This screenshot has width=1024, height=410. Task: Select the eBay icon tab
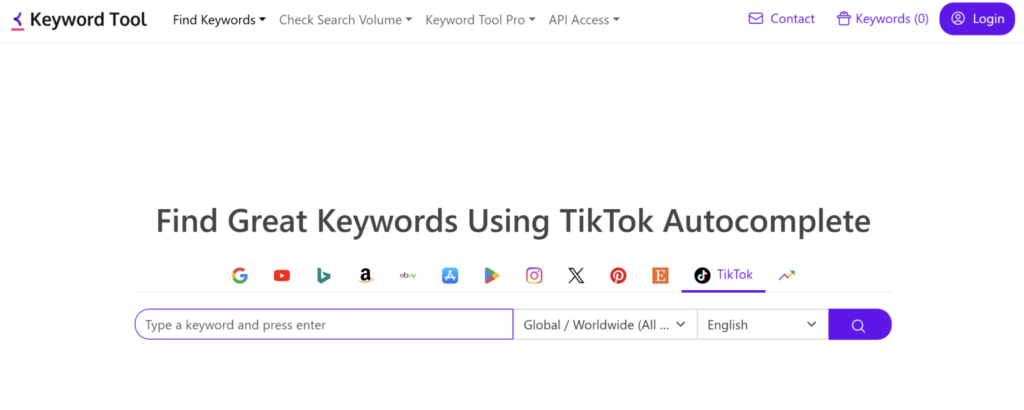tap(408, 276)
